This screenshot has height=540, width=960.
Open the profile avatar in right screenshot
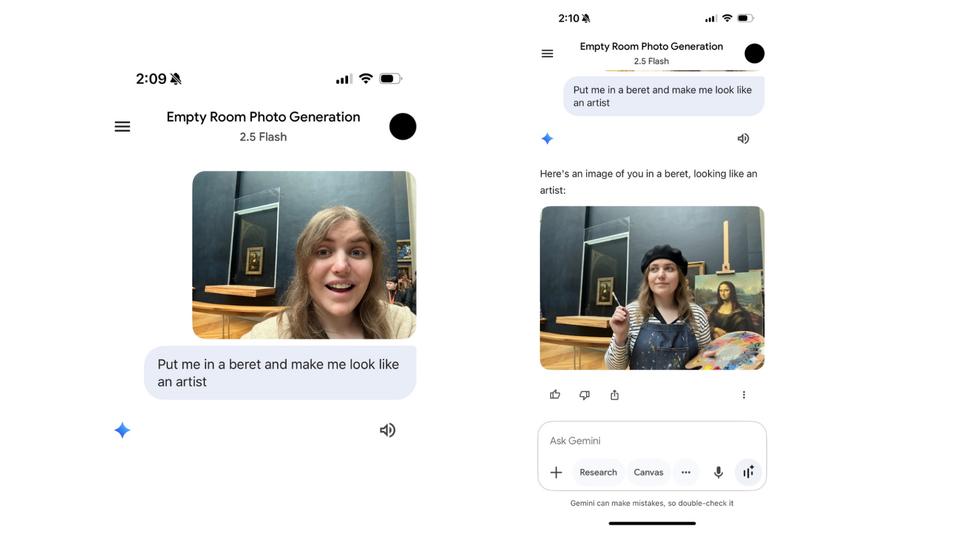click(754, 54)
